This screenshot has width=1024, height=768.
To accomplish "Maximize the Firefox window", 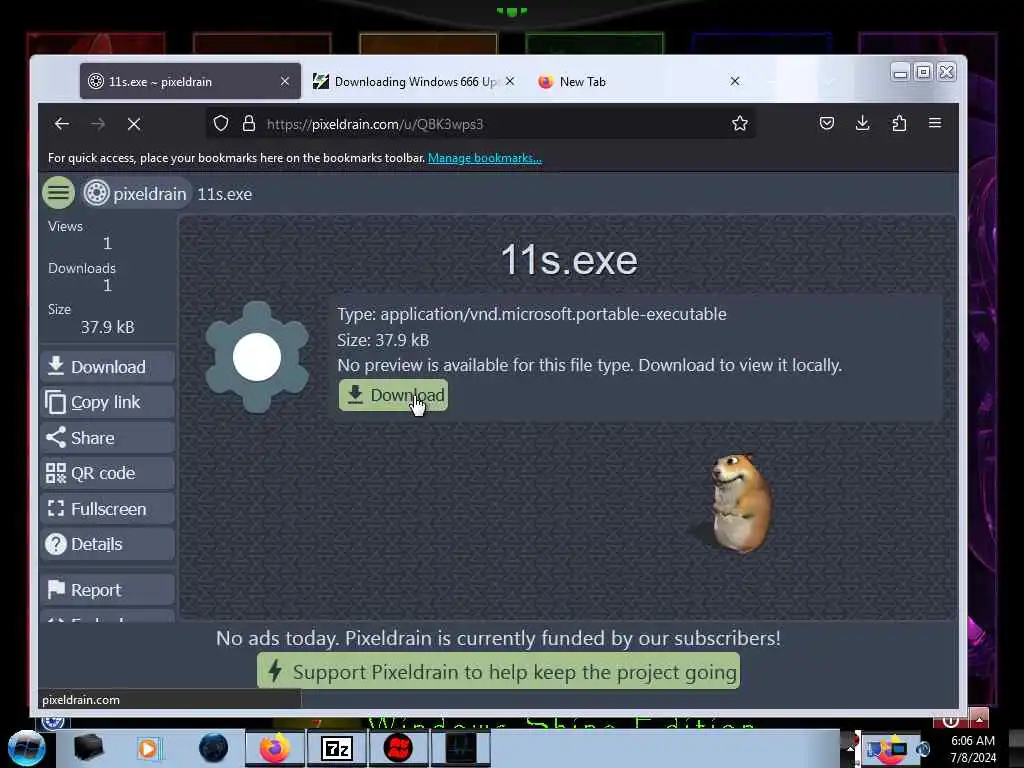I will click(923, 71).
